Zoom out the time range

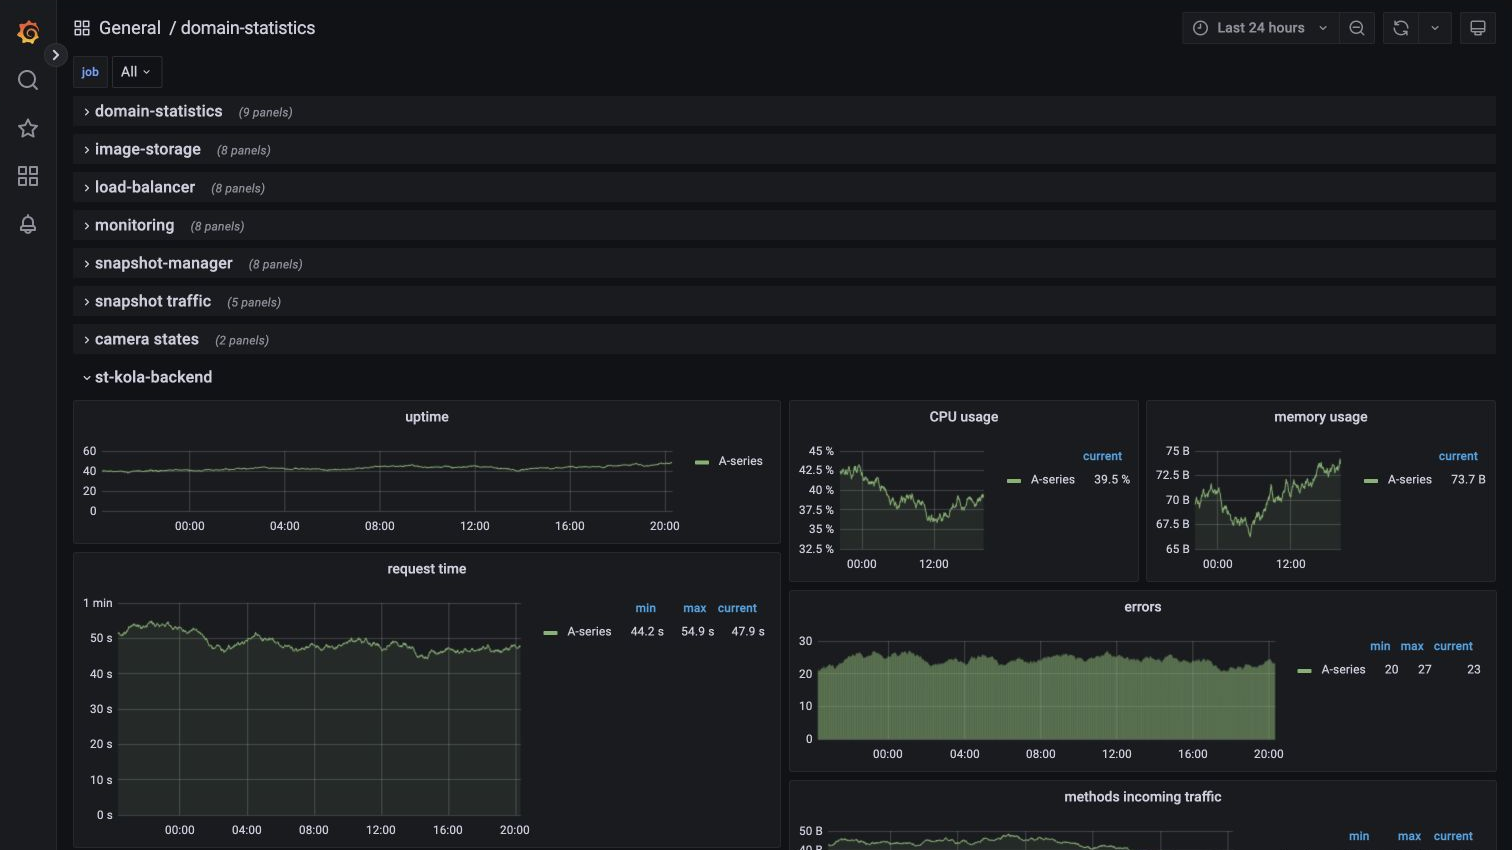(x=1357, y=28)
